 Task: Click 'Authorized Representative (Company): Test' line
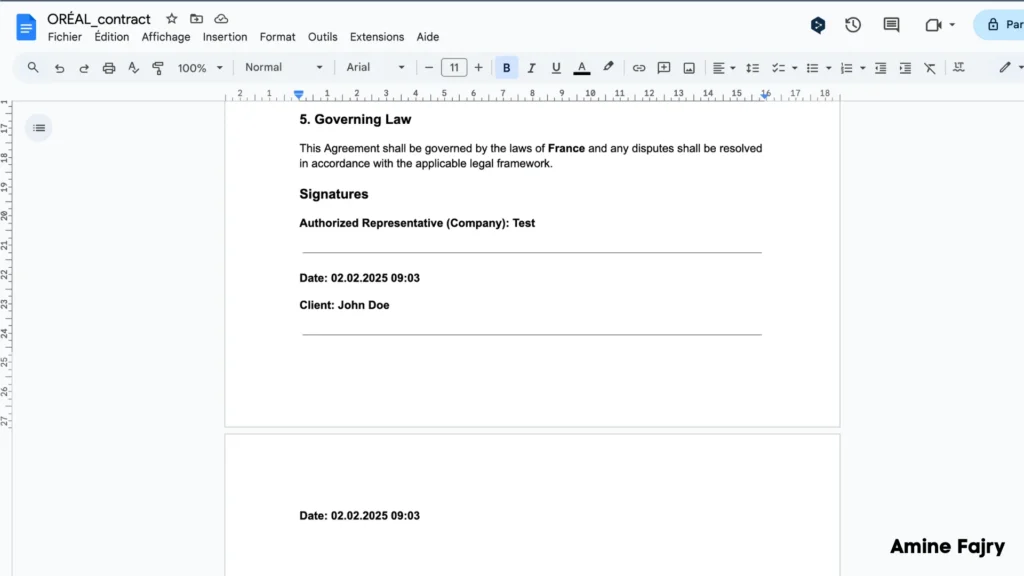(417, 223)
